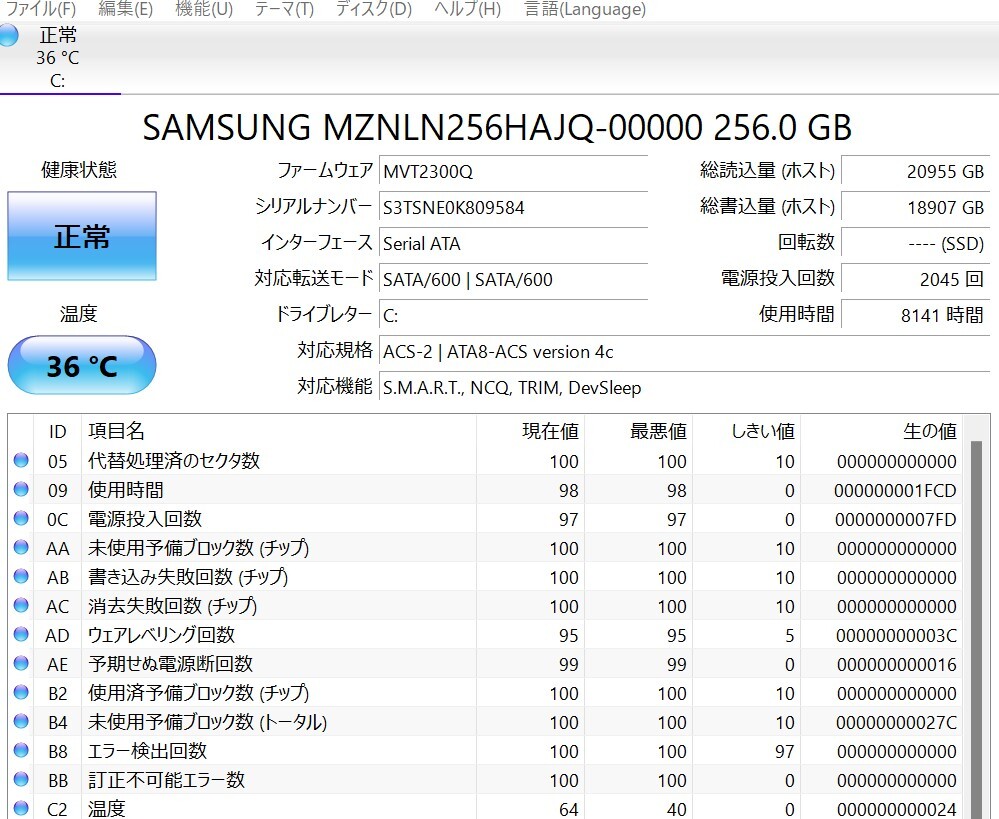Screen dimensions: 999x819
Task: Click status orb for row AA
Action: point(21,547)
